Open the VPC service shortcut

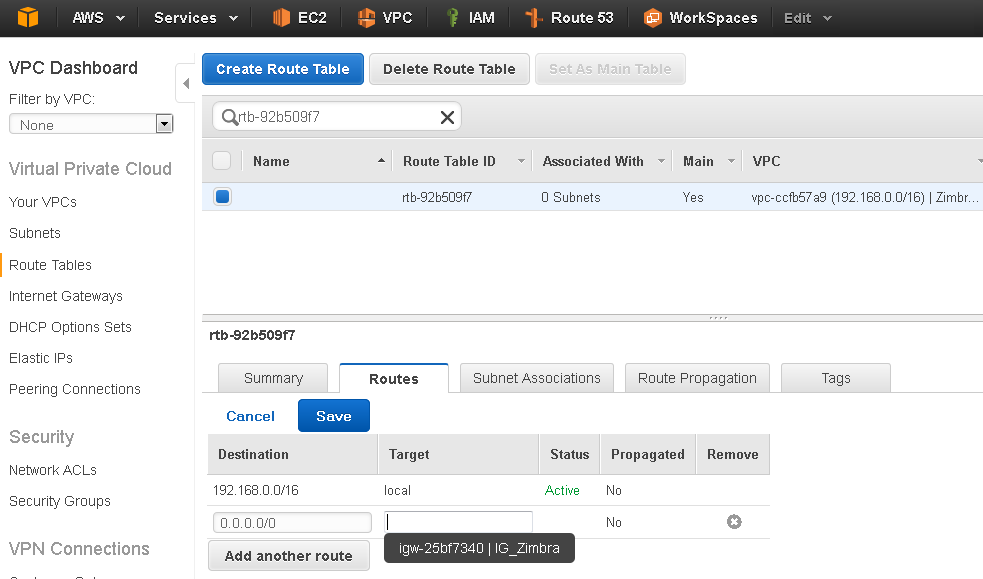(x=385, y=18)
